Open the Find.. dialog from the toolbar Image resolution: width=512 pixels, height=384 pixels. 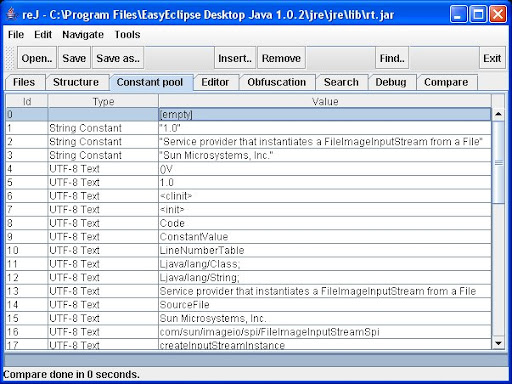(x=392, y=58)
